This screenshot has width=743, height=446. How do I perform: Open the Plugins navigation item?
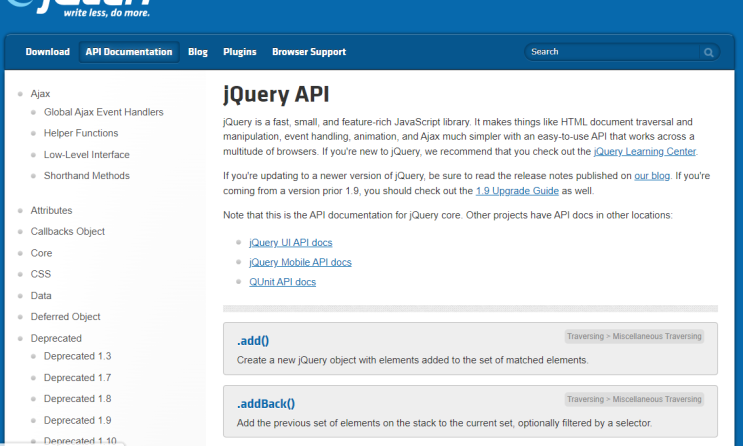[240, 52]
